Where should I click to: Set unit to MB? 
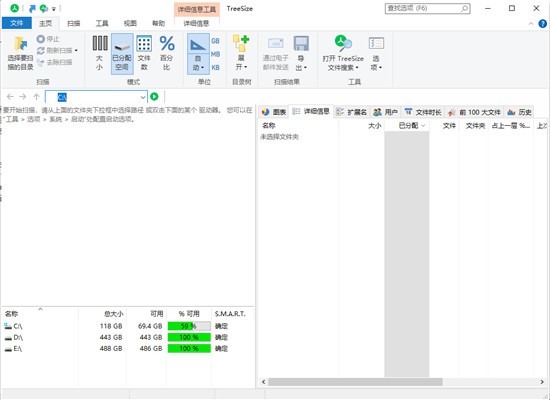click(215, 54)
